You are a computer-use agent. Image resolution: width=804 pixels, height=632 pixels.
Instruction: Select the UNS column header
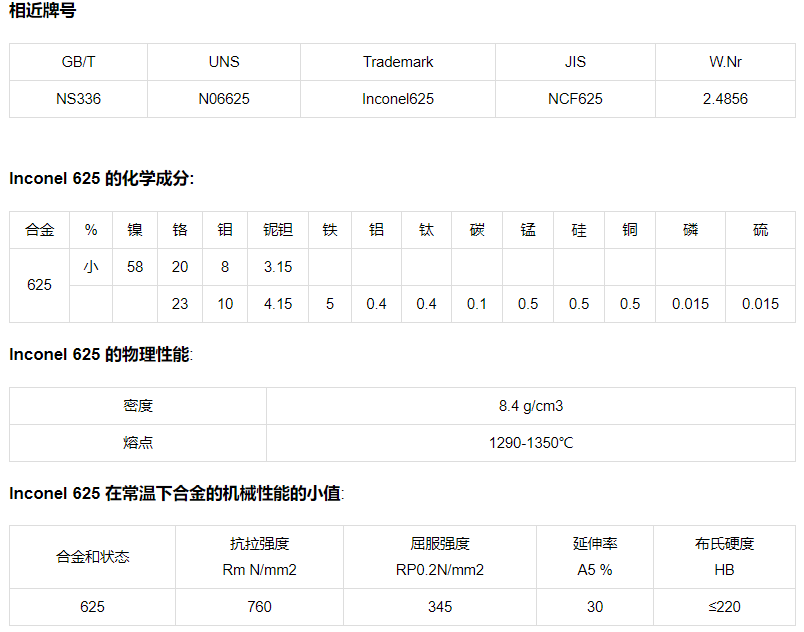click(x=224, y=62)
